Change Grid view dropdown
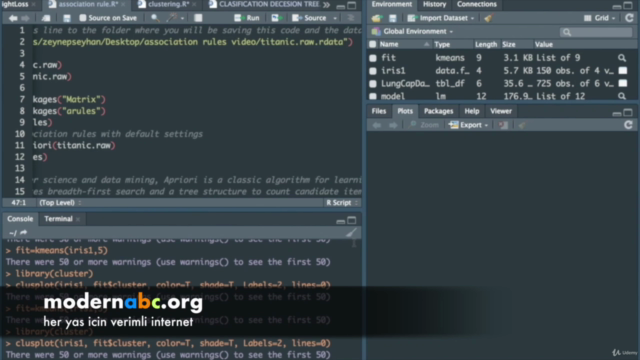The image size is (640, 360). [x=600, y=18]
